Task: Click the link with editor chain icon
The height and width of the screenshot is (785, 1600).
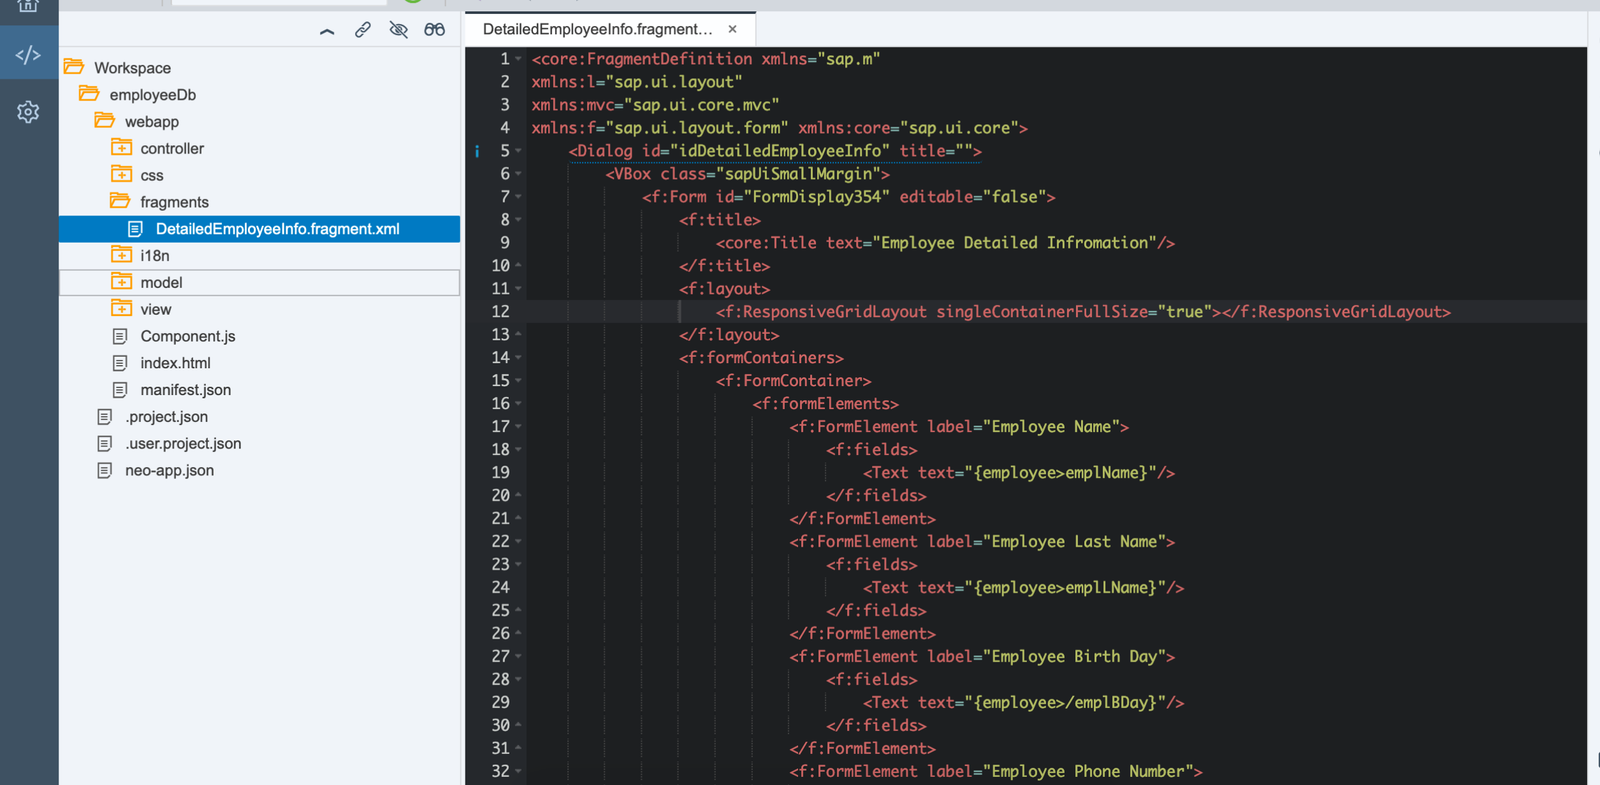Action: pos(362,30)
